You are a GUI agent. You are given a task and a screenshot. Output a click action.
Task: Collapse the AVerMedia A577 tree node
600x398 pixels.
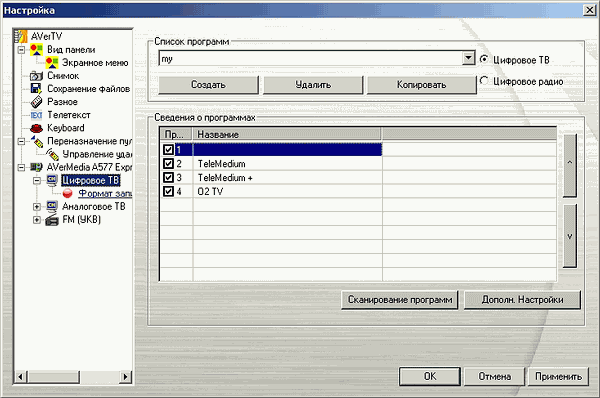pyautogui.click(x=21, y=167)
